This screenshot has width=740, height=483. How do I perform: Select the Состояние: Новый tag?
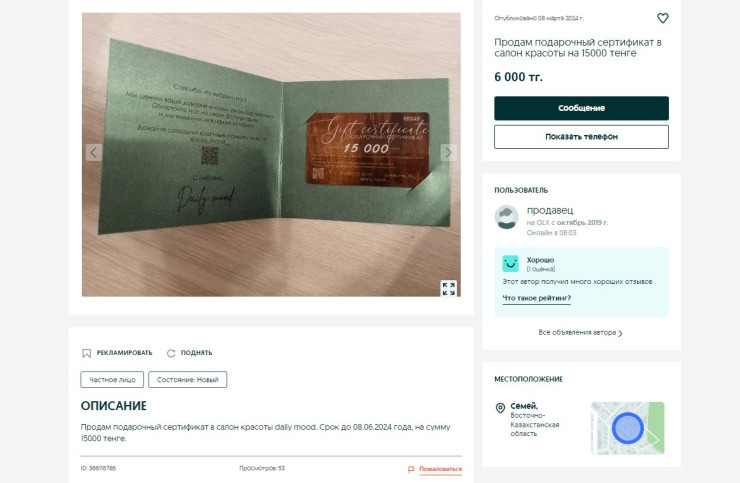pos(187,380)
